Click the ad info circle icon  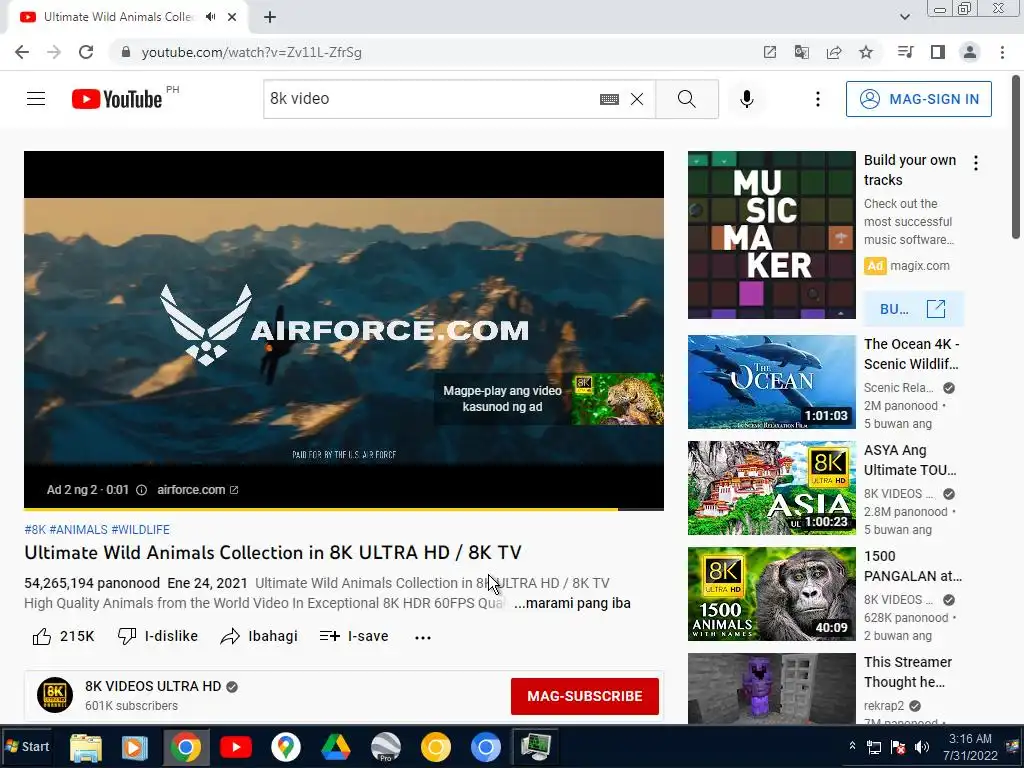pyautogui.click(x=141, y=490)
